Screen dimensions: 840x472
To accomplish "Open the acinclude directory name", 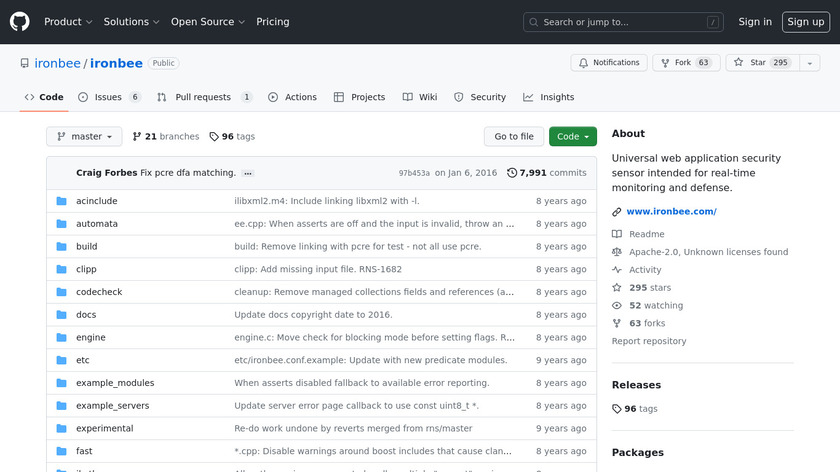I will 96,201.
